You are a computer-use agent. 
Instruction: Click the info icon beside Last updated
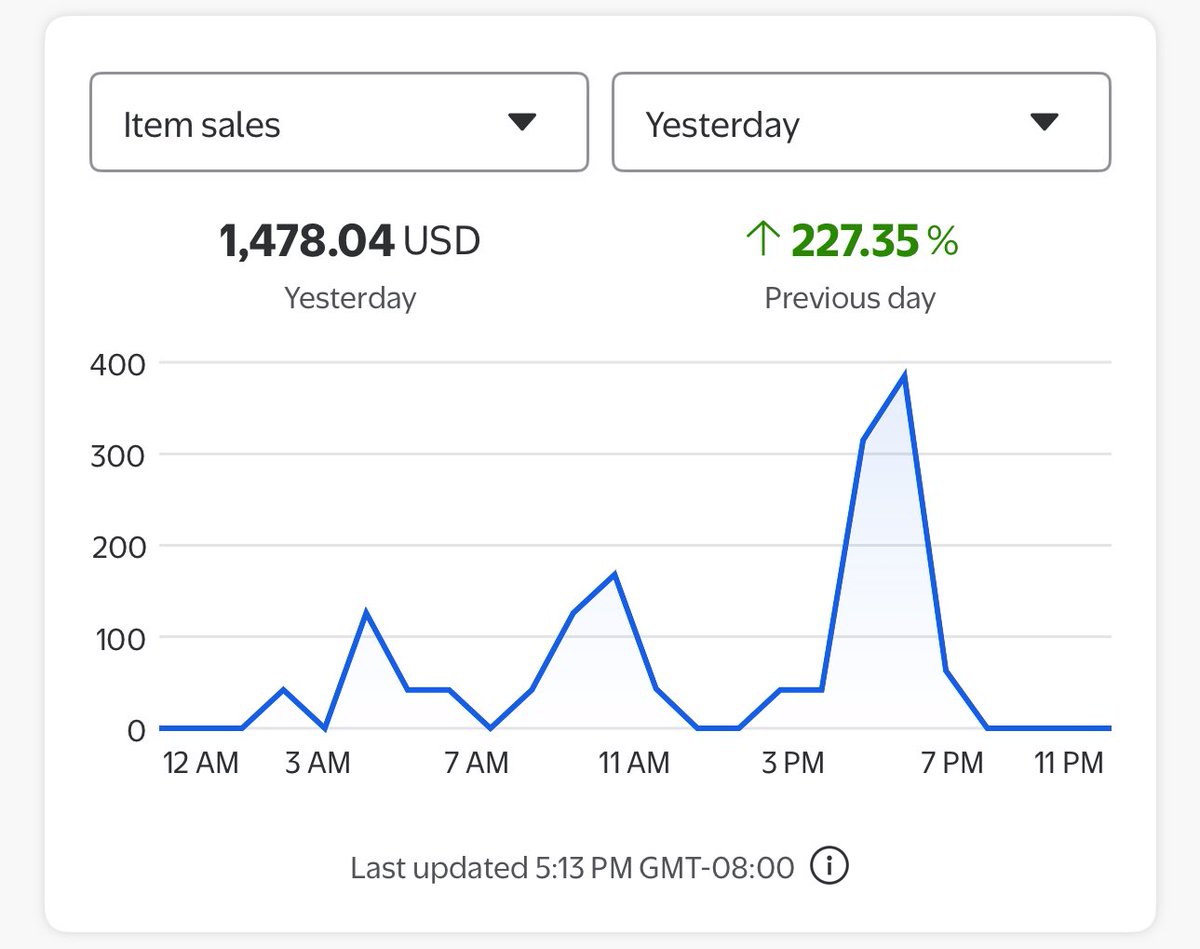pyautogui.click(x=829, y=867)
